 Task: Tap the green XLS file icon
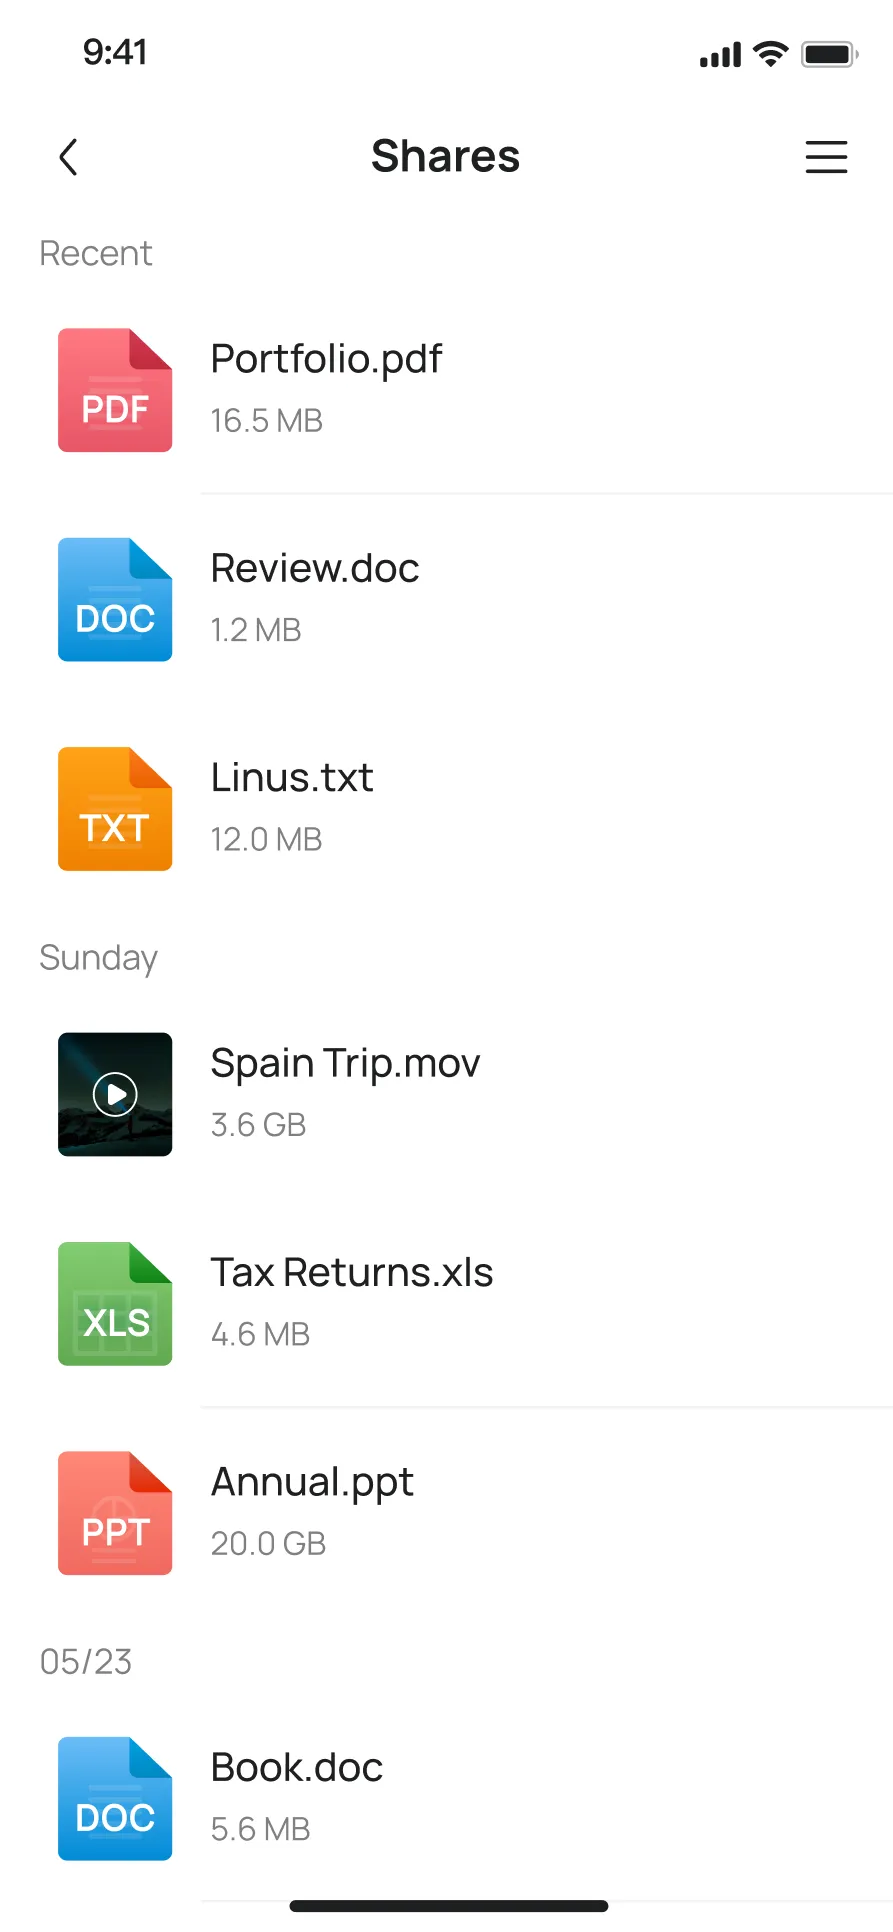115,1304
